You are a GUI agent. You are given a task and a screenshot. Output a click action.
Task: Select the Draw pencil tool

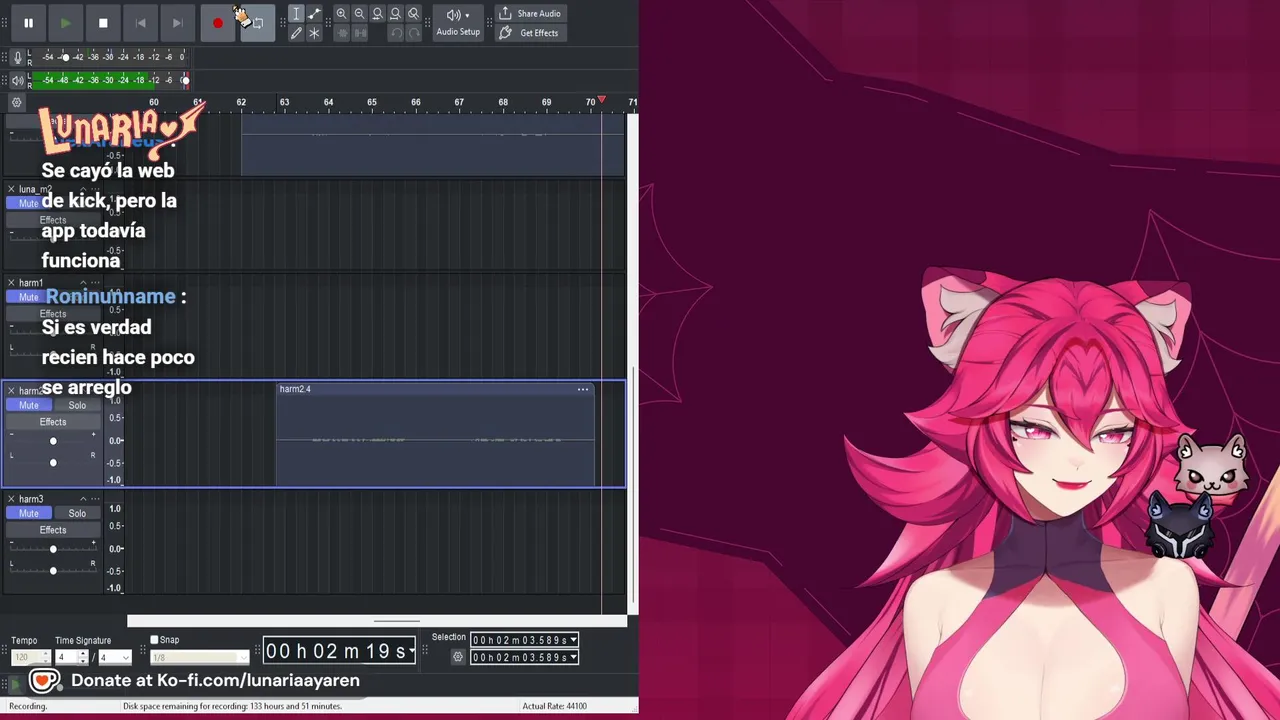296,33
